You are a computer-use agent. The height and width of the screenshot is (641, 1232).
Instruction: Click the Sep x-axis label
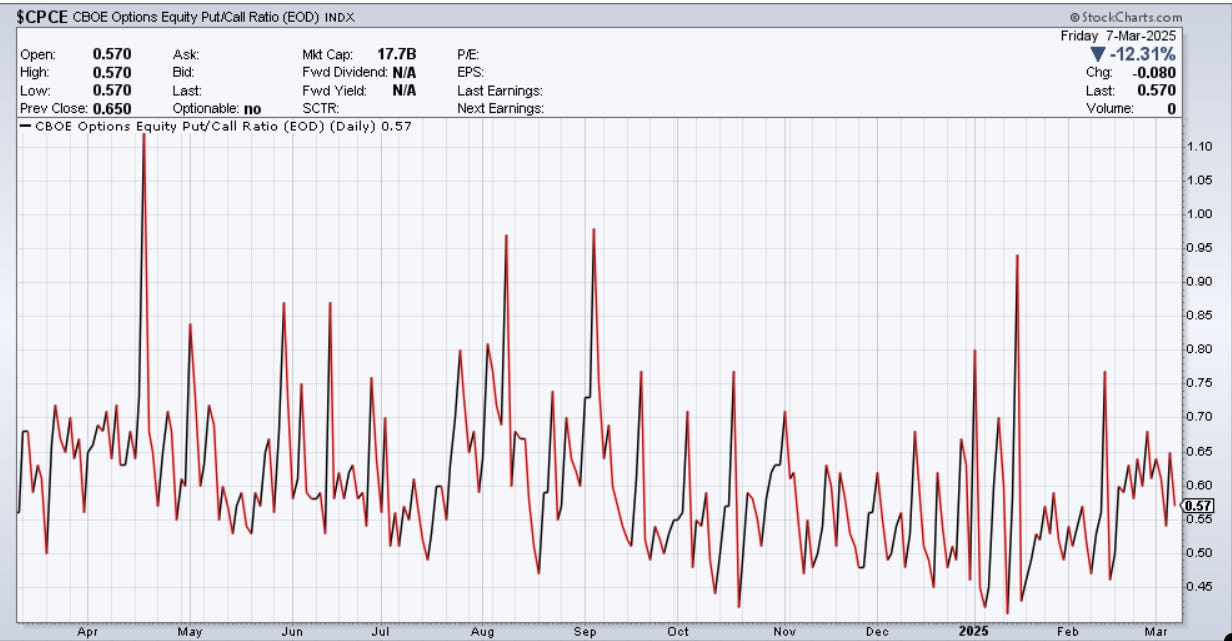click(x=586, y=632)
